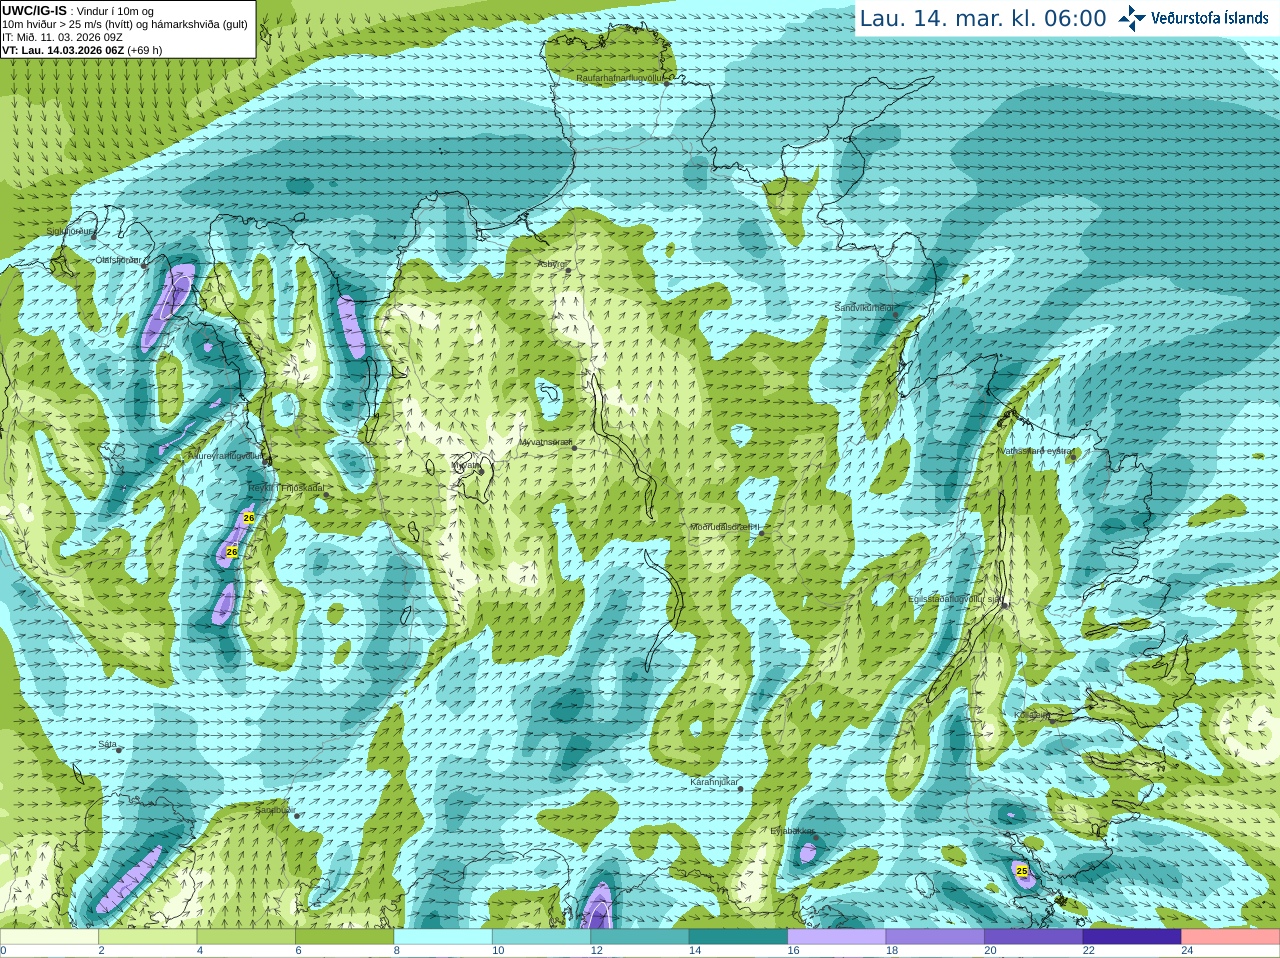
Task: Click the Akureyrarflugvöllur station label
Action: tap(225, 455)
